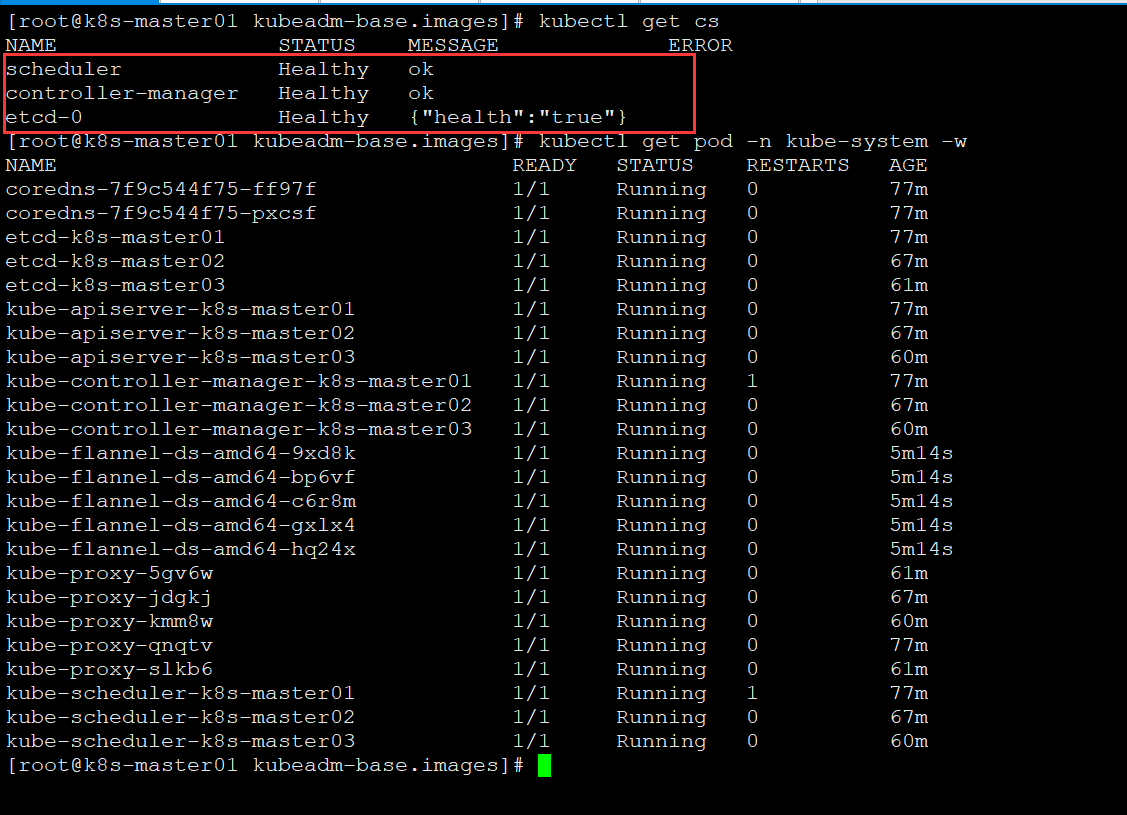Select pod name coredns-7f9c544f75-pxcsf
This screenshot has width=1127, height=815.
pyautogui.click(x=161, y=213)
